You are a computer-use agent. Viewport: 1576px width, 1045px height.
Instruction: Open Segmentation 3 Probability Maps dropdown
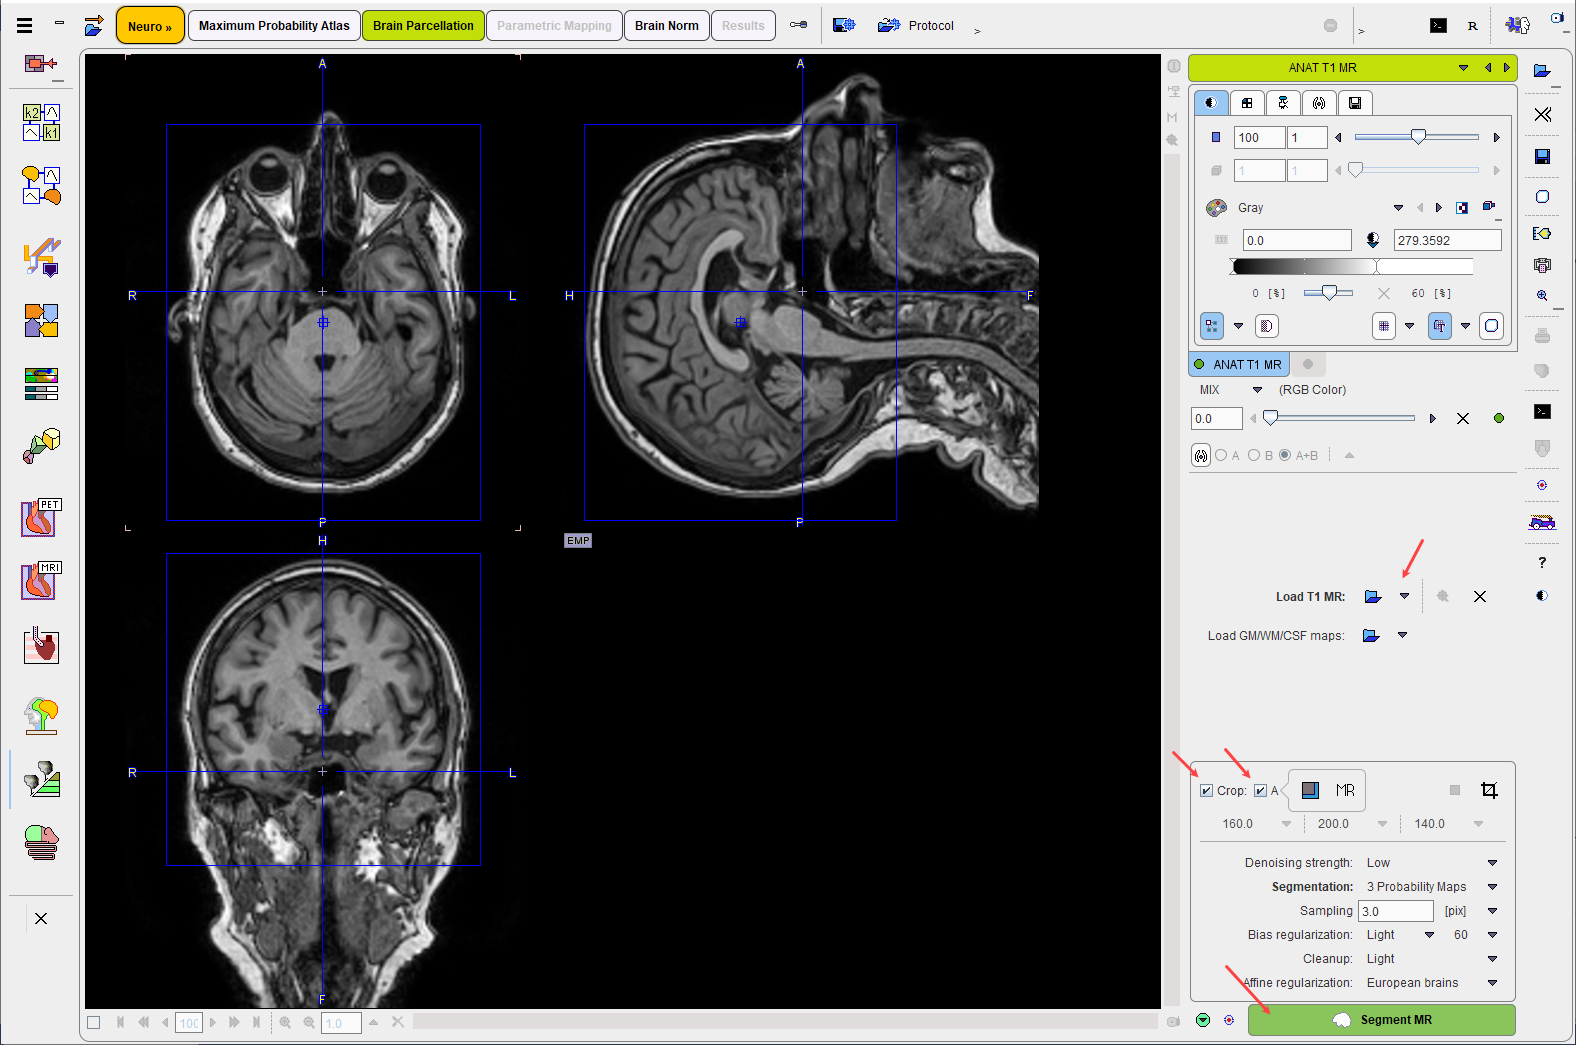point(1493,887)
